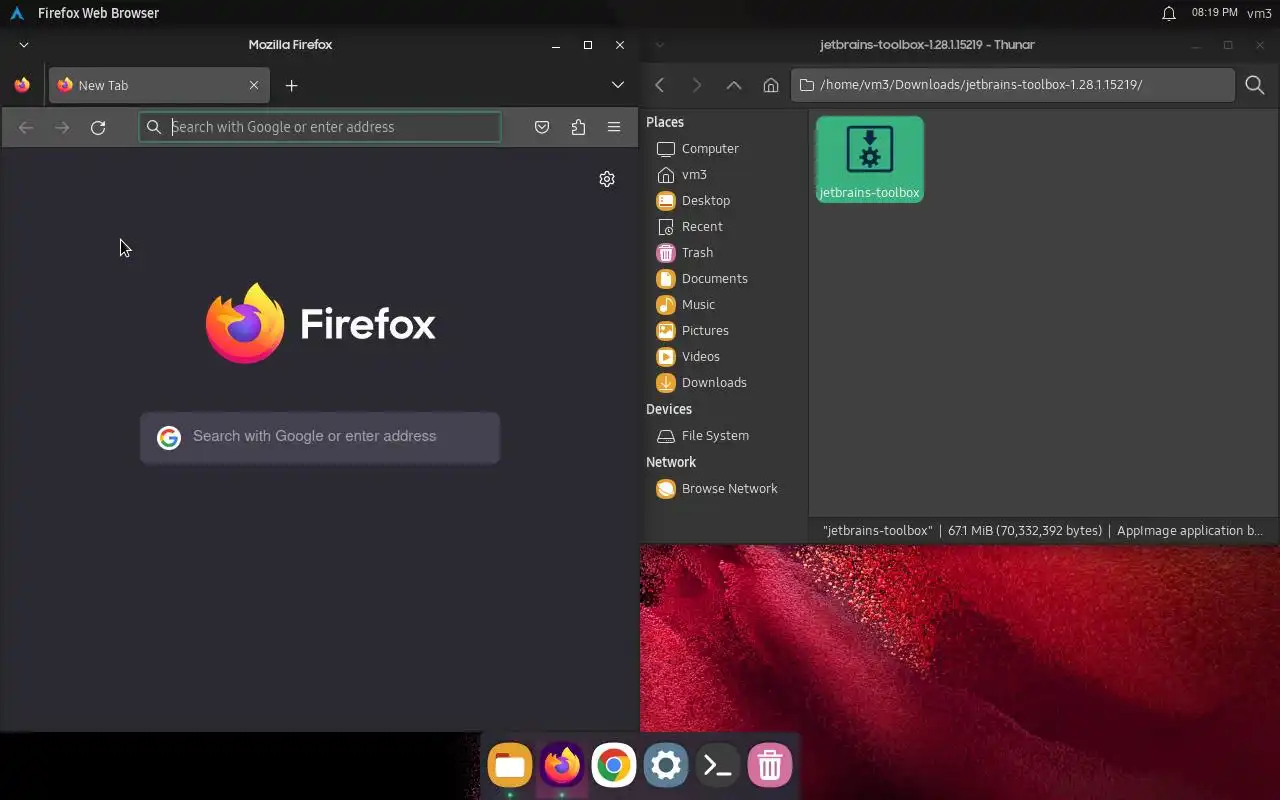Click Firefox back navigation arrow

[26, 127]
